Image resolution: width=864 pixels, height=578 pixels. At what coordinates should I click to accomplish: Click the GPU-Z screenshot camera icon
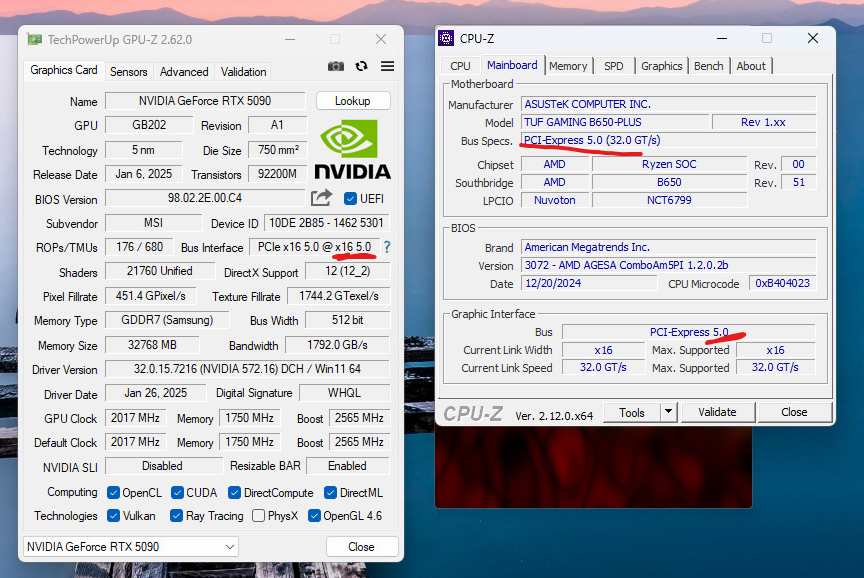[336, 66]
